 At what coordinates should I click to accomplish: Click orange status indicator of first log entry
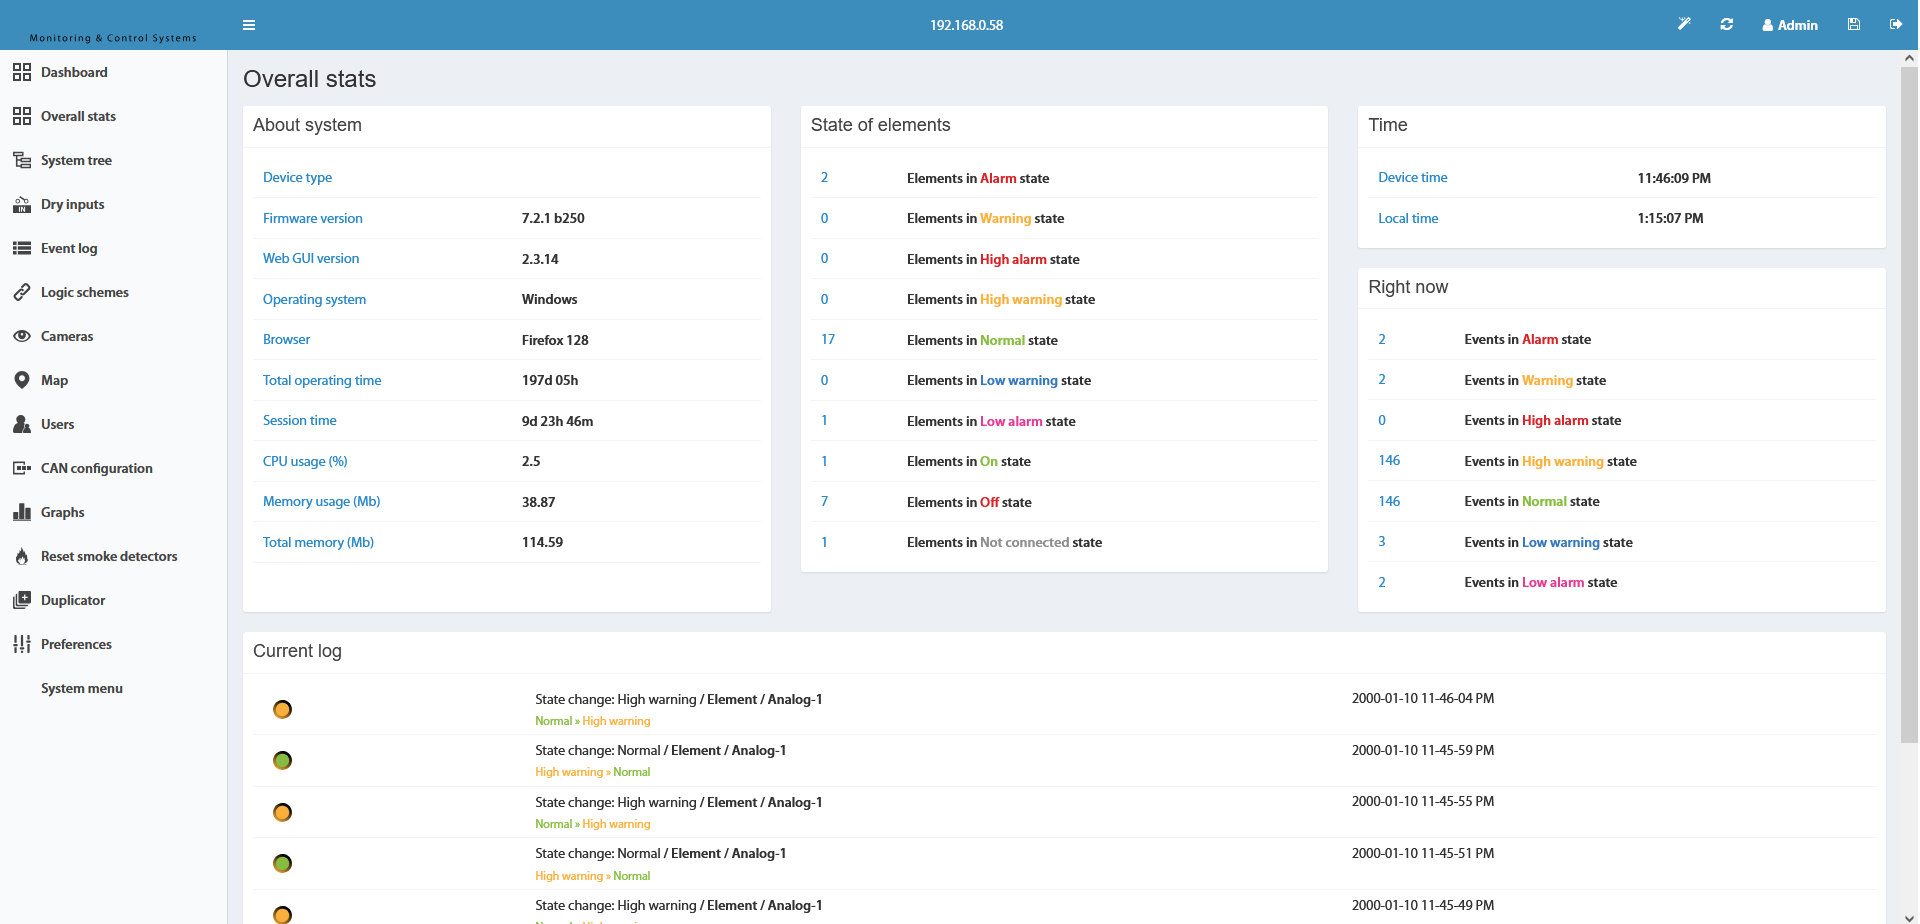283,709
